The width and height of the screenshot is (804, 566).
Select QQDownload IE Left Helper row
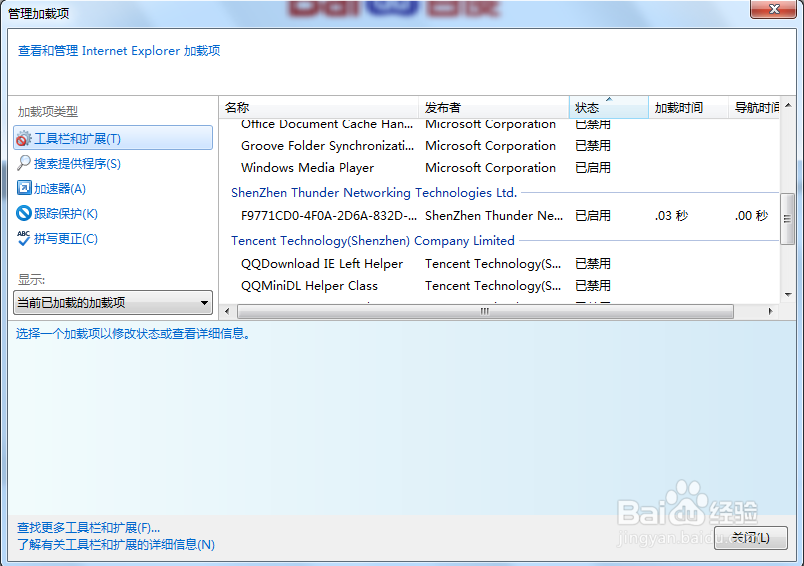(x=499, y=264)
